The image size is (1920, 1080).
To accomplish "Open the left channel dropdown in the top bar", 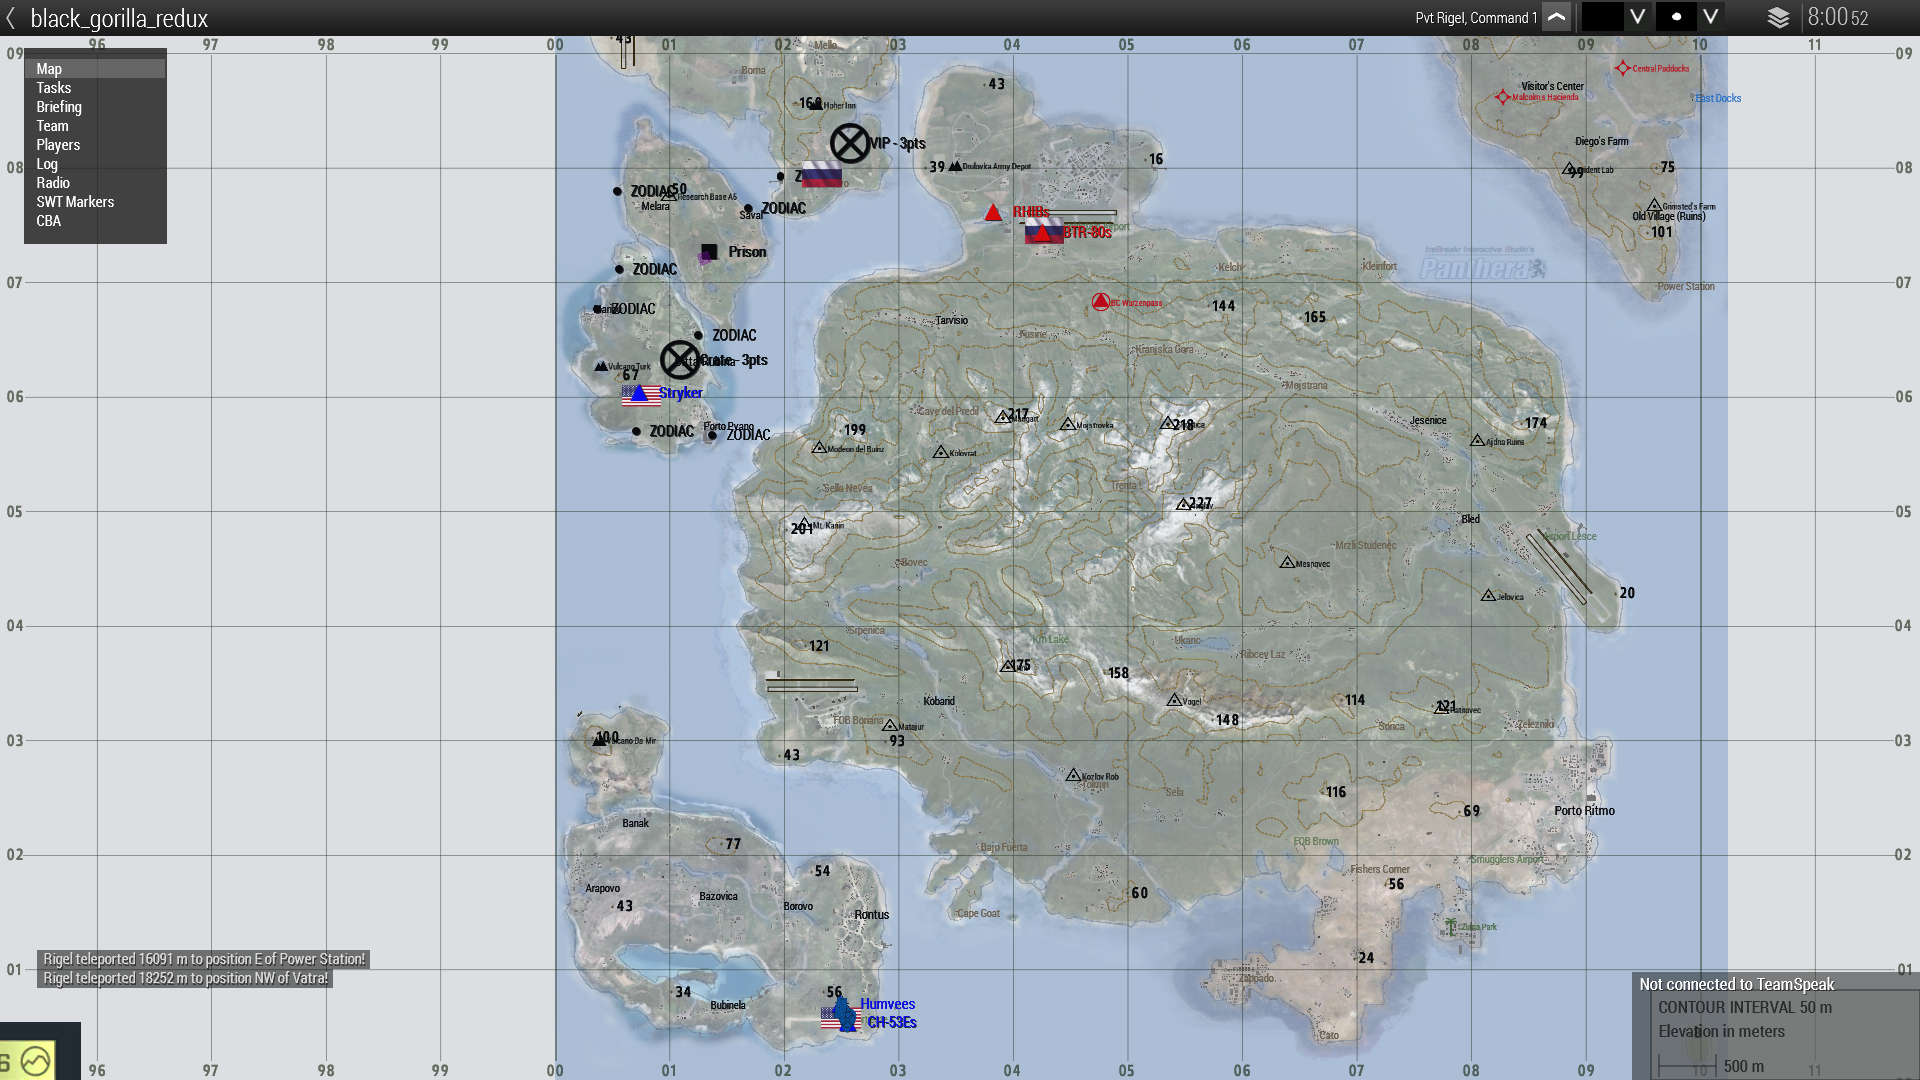I will (x=1637, y=16).
